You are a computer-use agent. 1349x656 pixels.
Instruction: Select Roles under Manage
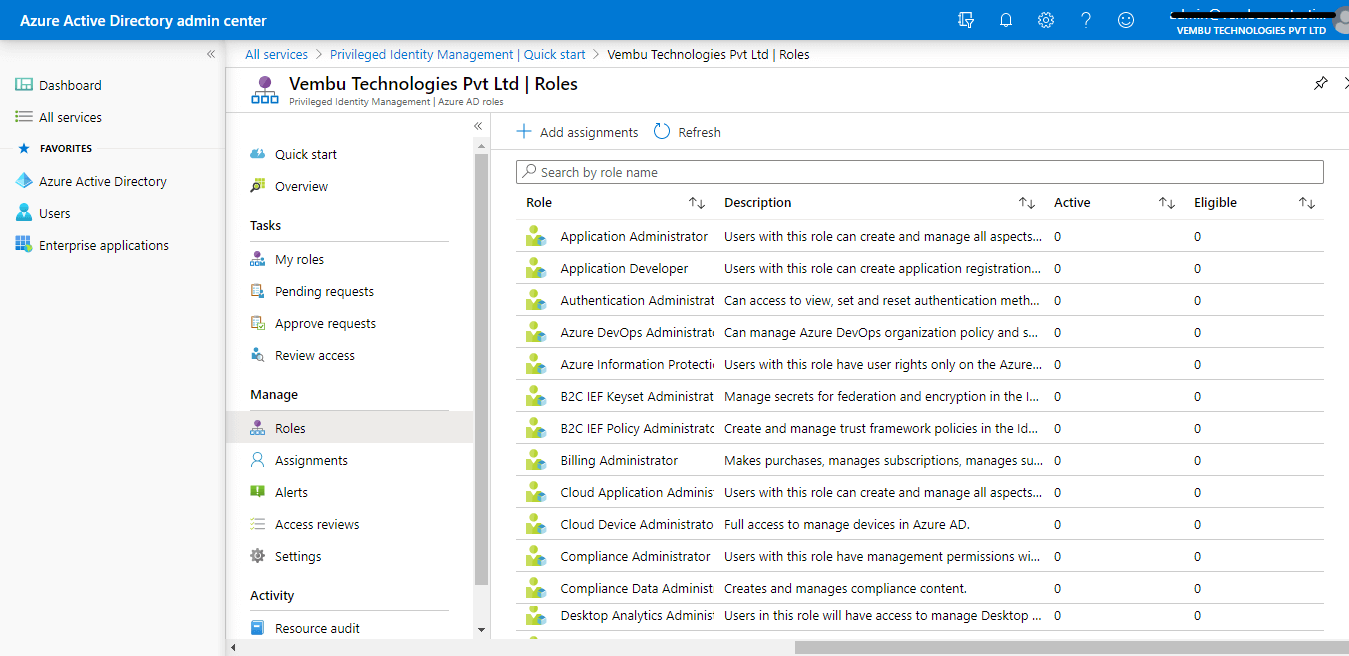tap(350, 428)
